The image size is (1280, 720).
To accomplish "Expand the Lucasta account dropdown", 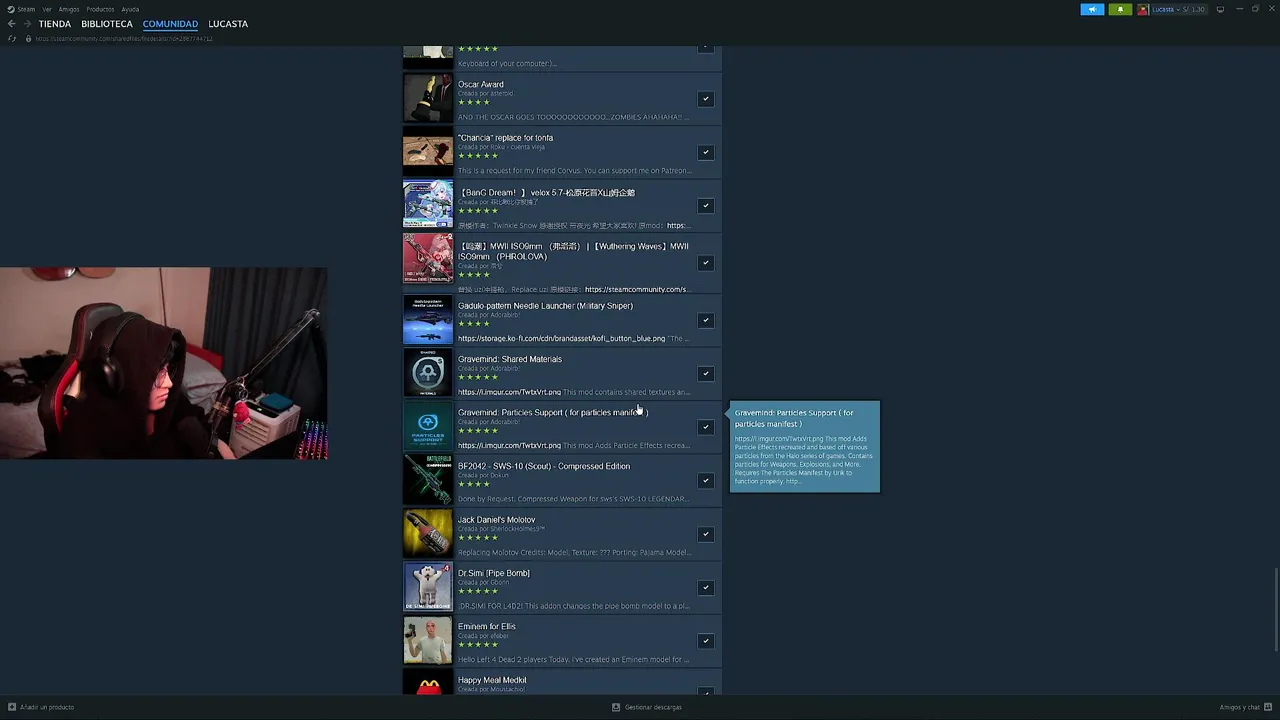I will [1178, 9].
